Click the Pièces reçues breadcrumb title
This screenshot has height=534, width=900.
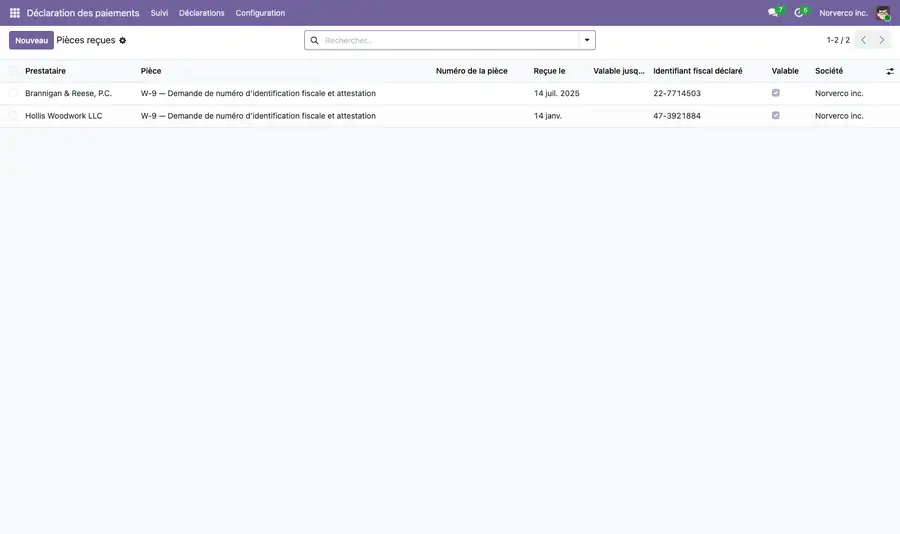86,40
